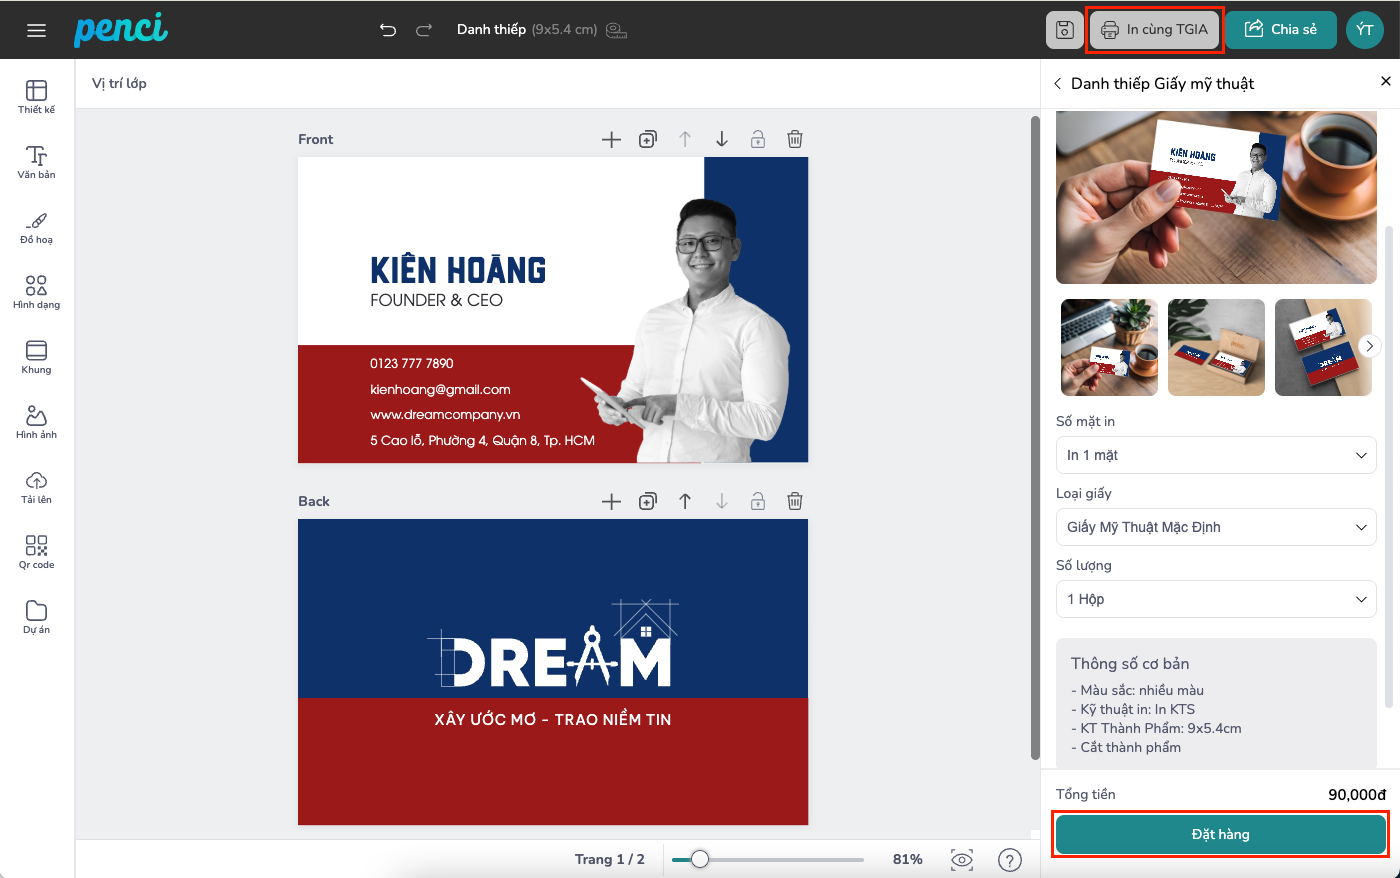
Task: Click the Đặt hàng order button
Action: point(1220,834)
